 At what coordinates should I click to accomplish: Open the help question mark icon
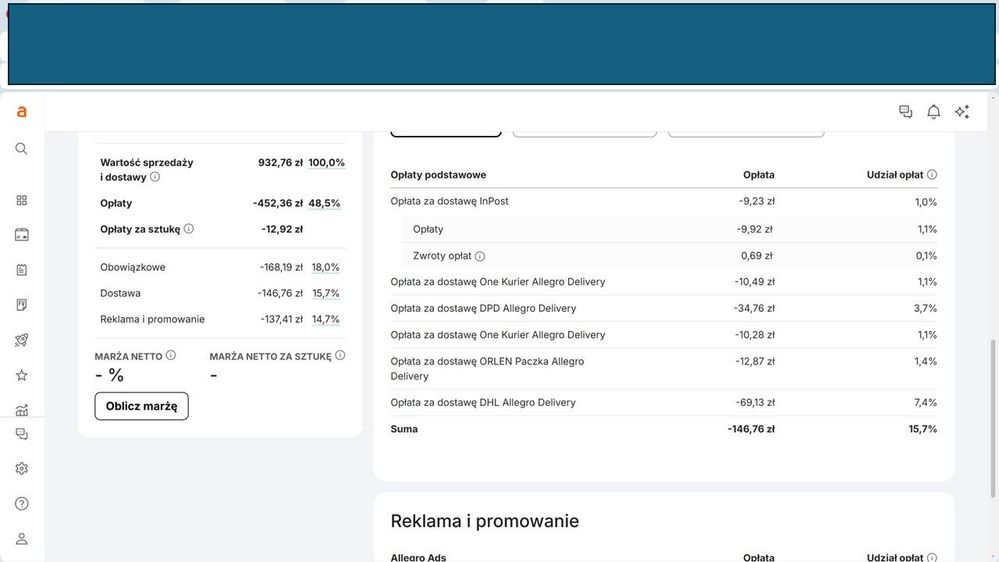tap(22, 503)
